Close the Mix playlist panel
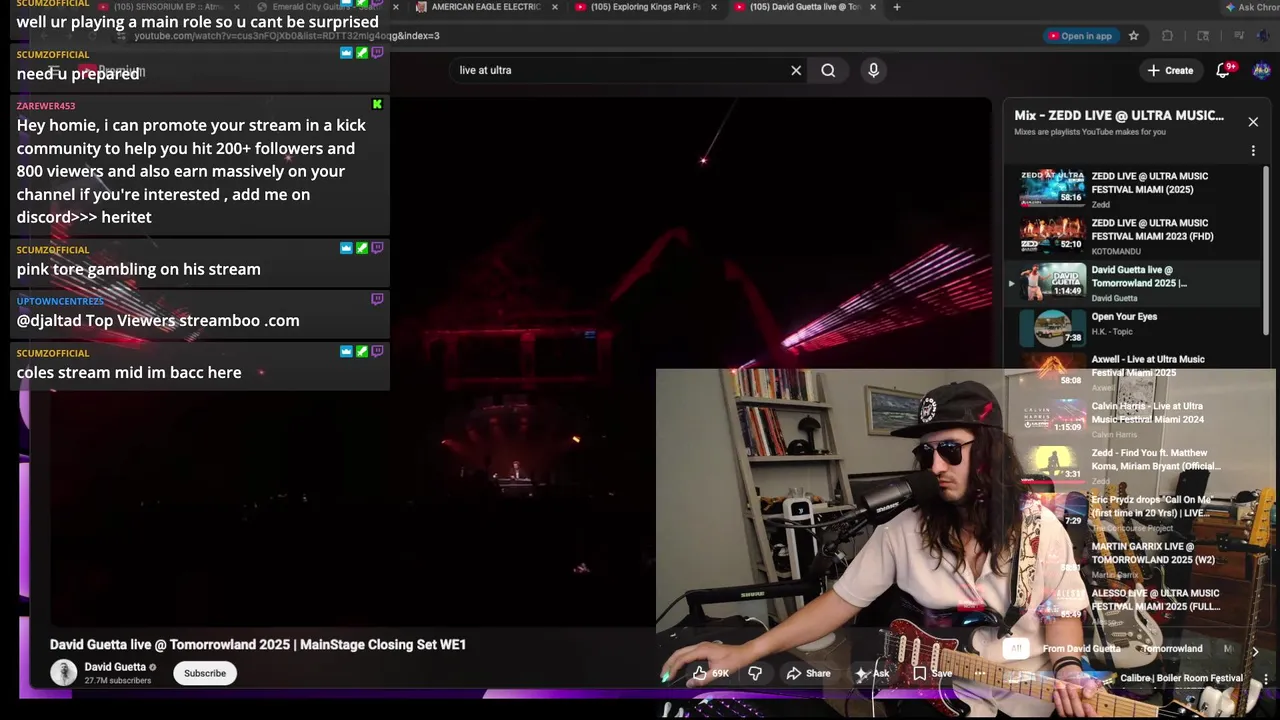 (x=1253, y=122)
